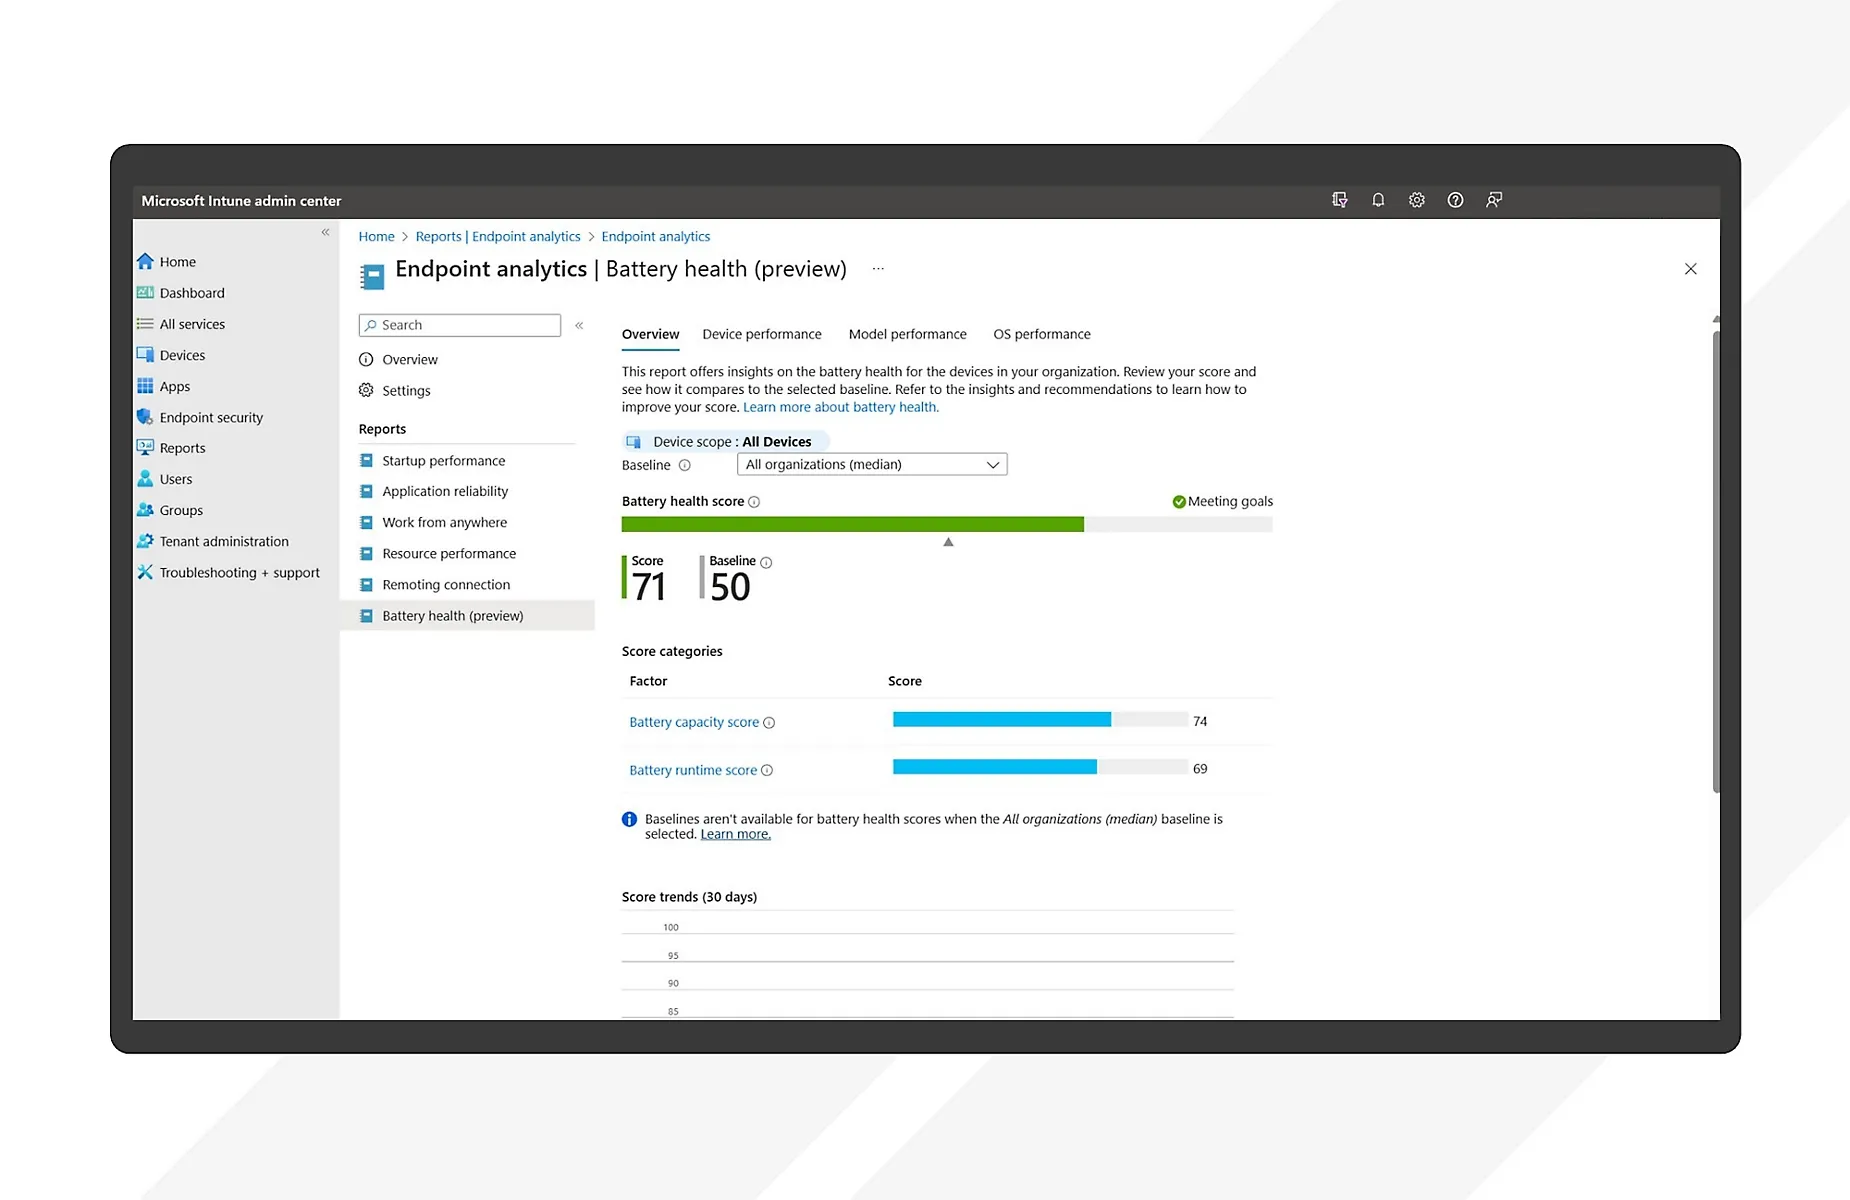
Task: Click the Battery capacity score info icon
Action: point(769,723)
